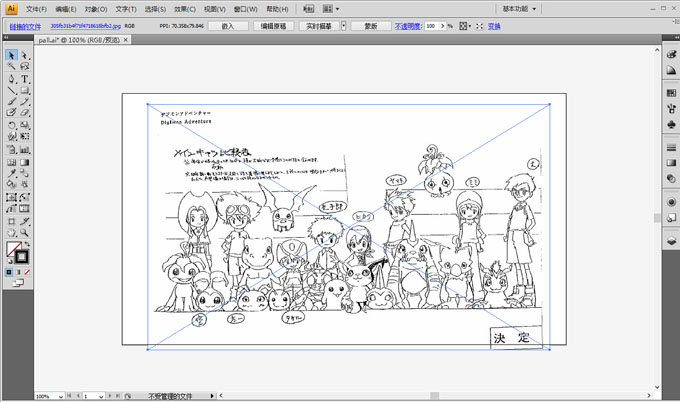Select the Mesh tool
Viewport: 680px width, 402px height.
[11, 163]
